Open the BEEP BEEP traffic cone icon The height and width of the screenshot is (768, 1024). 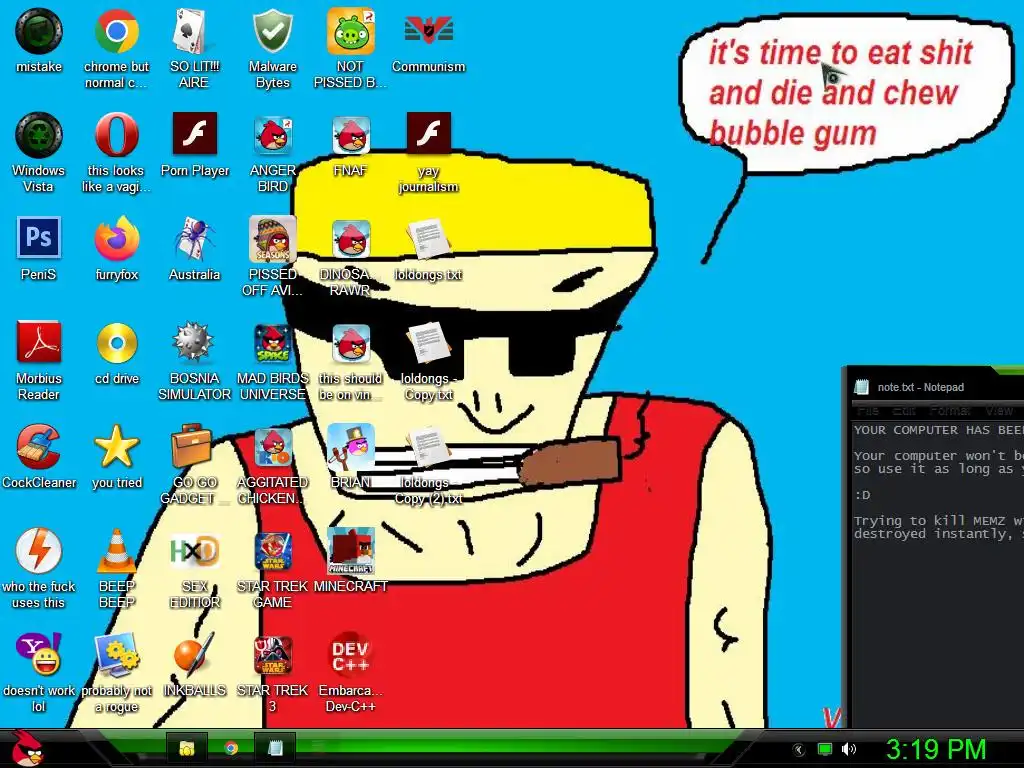116,551
